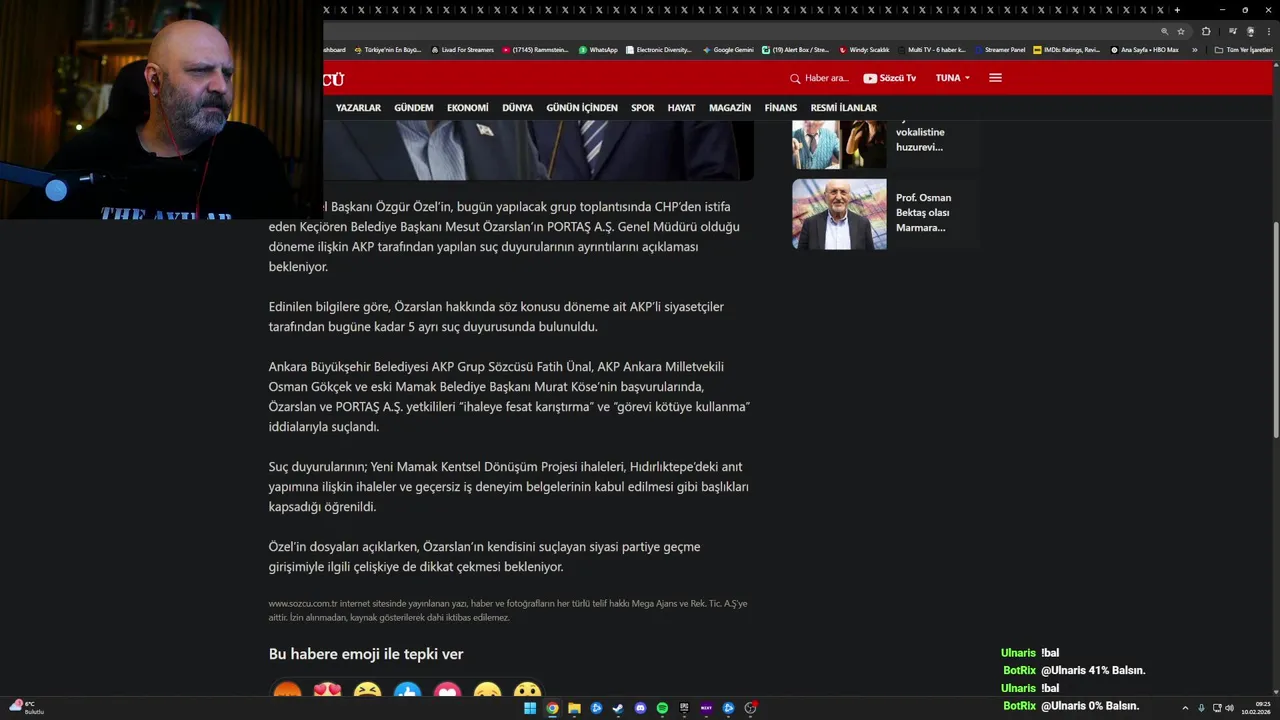Open the Chrome extensions puzzle icon
The width and height of the screenshot is (1280, 720).
tap(1206, 31)
